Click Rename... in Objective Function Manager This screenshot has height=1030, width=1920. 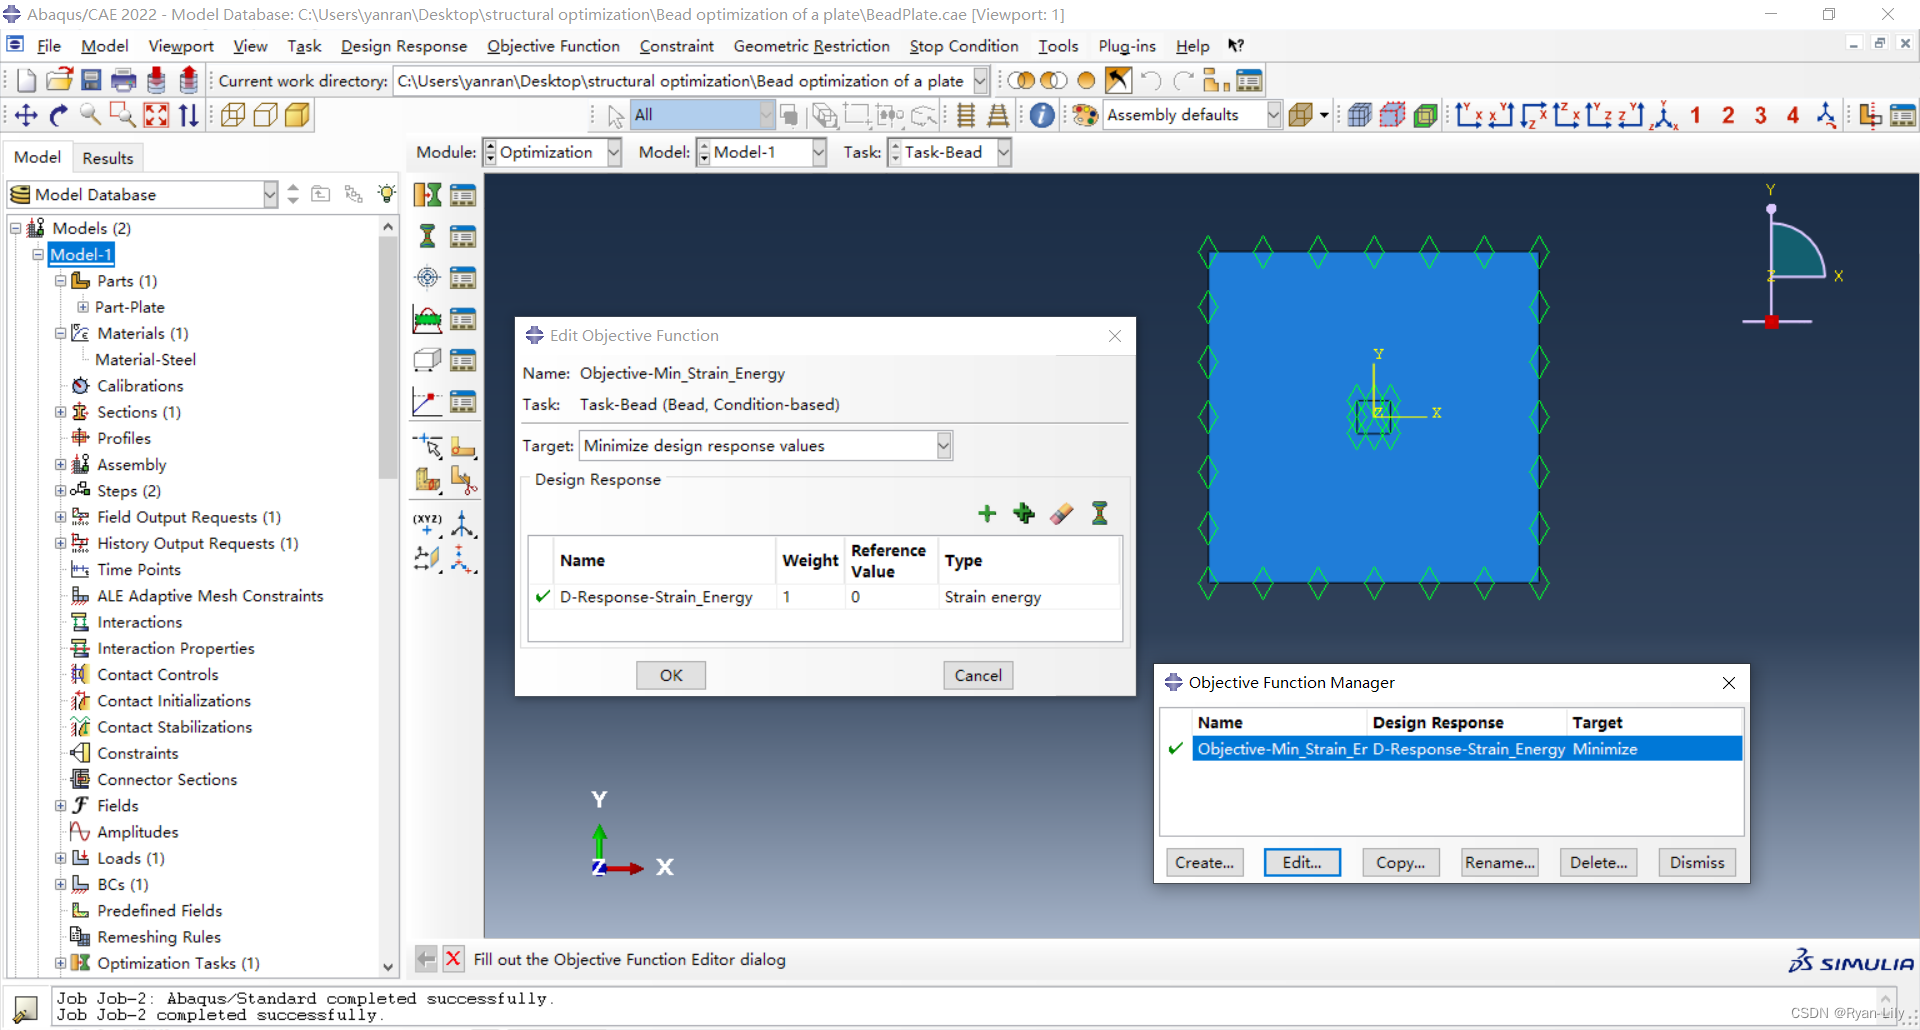[x=1499, y=862]
